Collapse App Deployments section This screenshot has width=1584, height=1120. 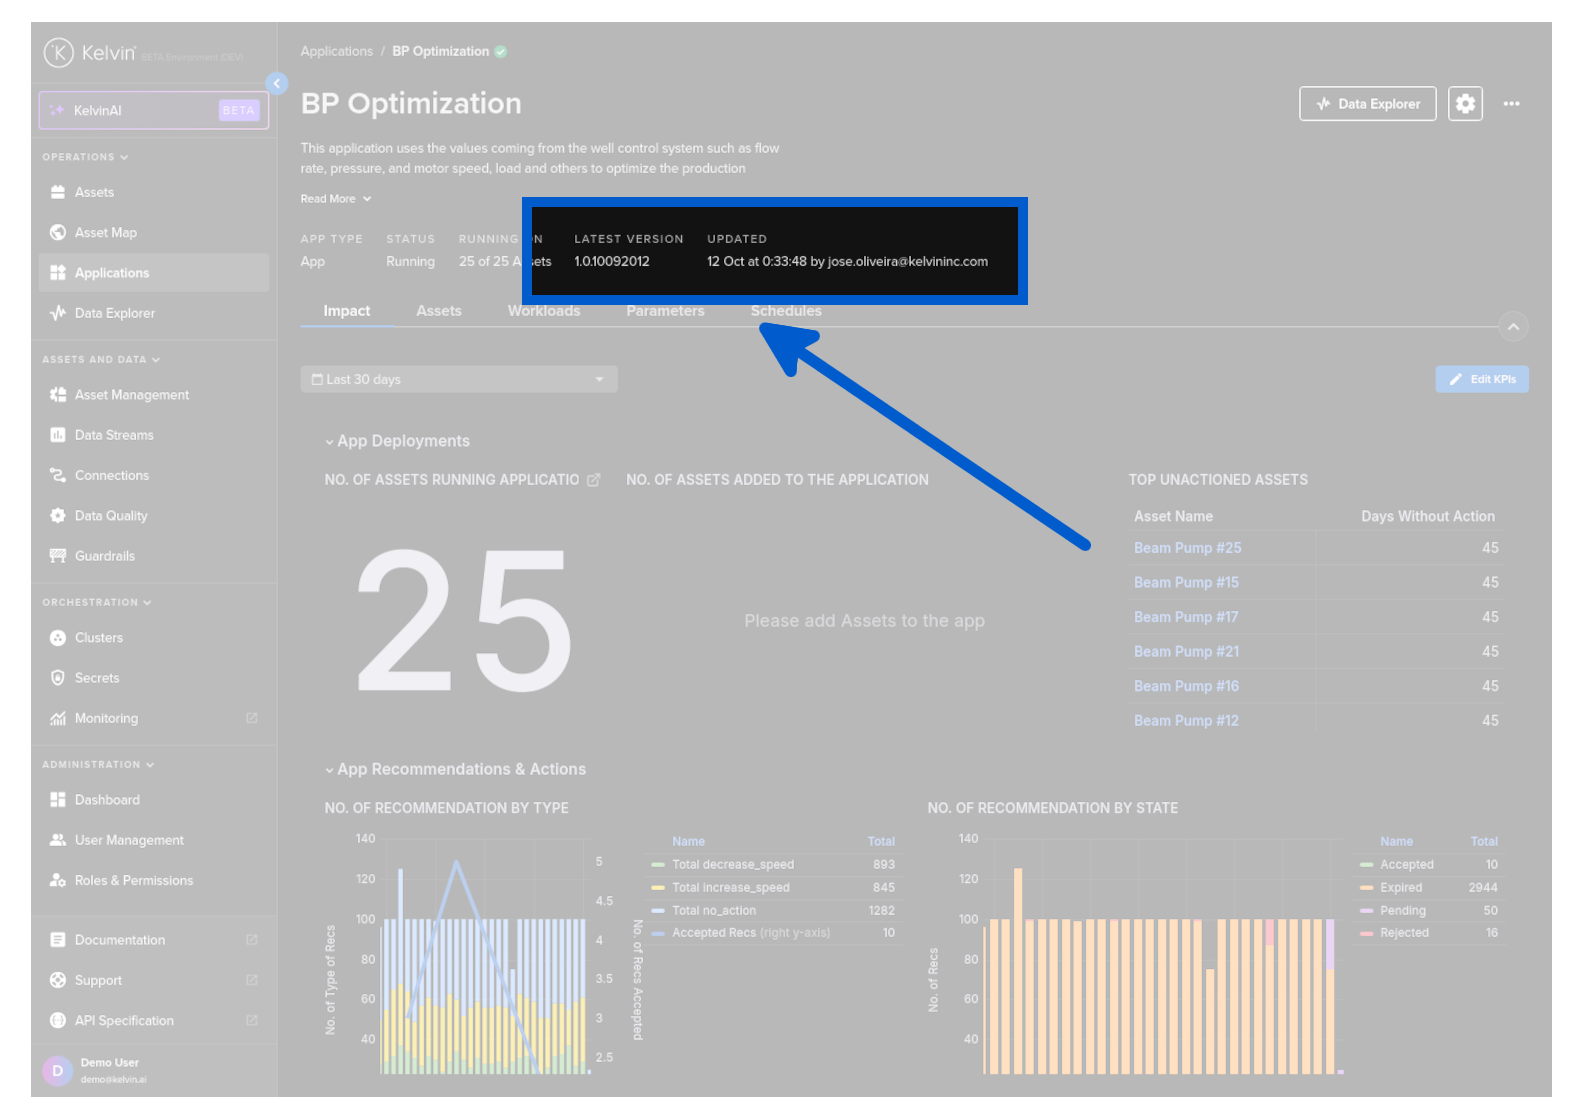click(x=329, y=442)
